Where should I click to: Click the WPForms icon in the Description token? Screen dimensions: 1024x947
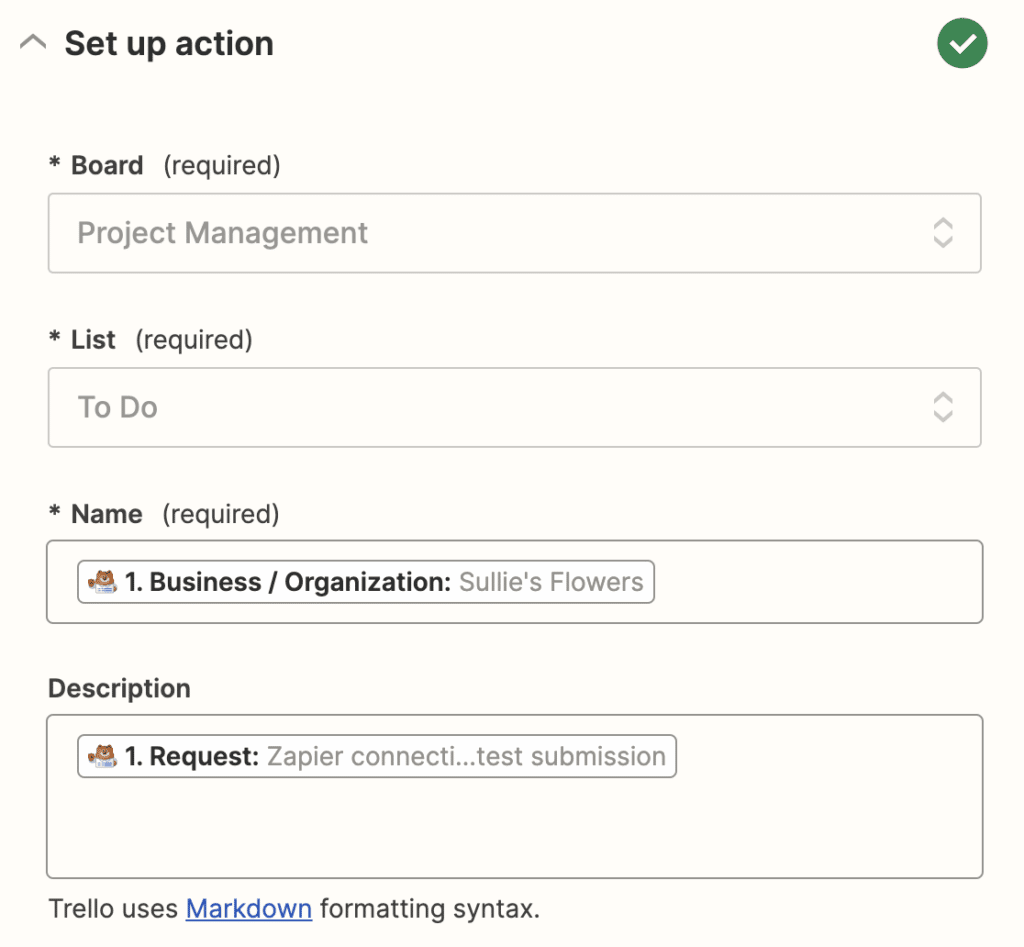[100, 756]
